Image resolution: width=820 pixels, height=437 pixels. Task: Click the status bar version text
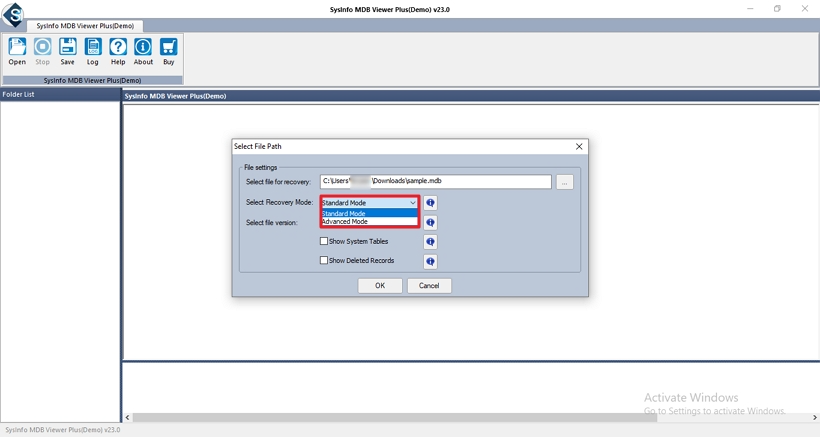coord(62,430)
